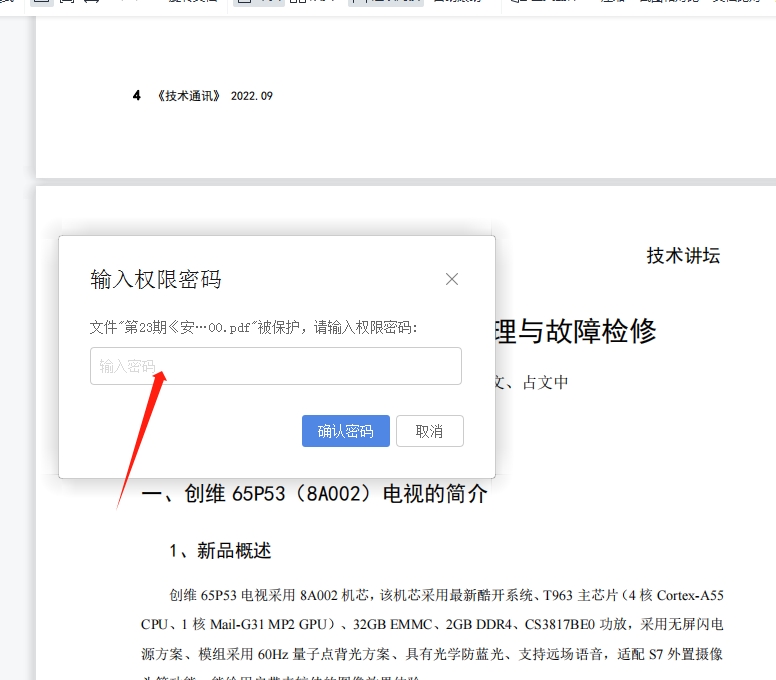This screenshot has width=776, height=680.
Task: Click the '1、新品概述' subheading
Action: point(220,550)
